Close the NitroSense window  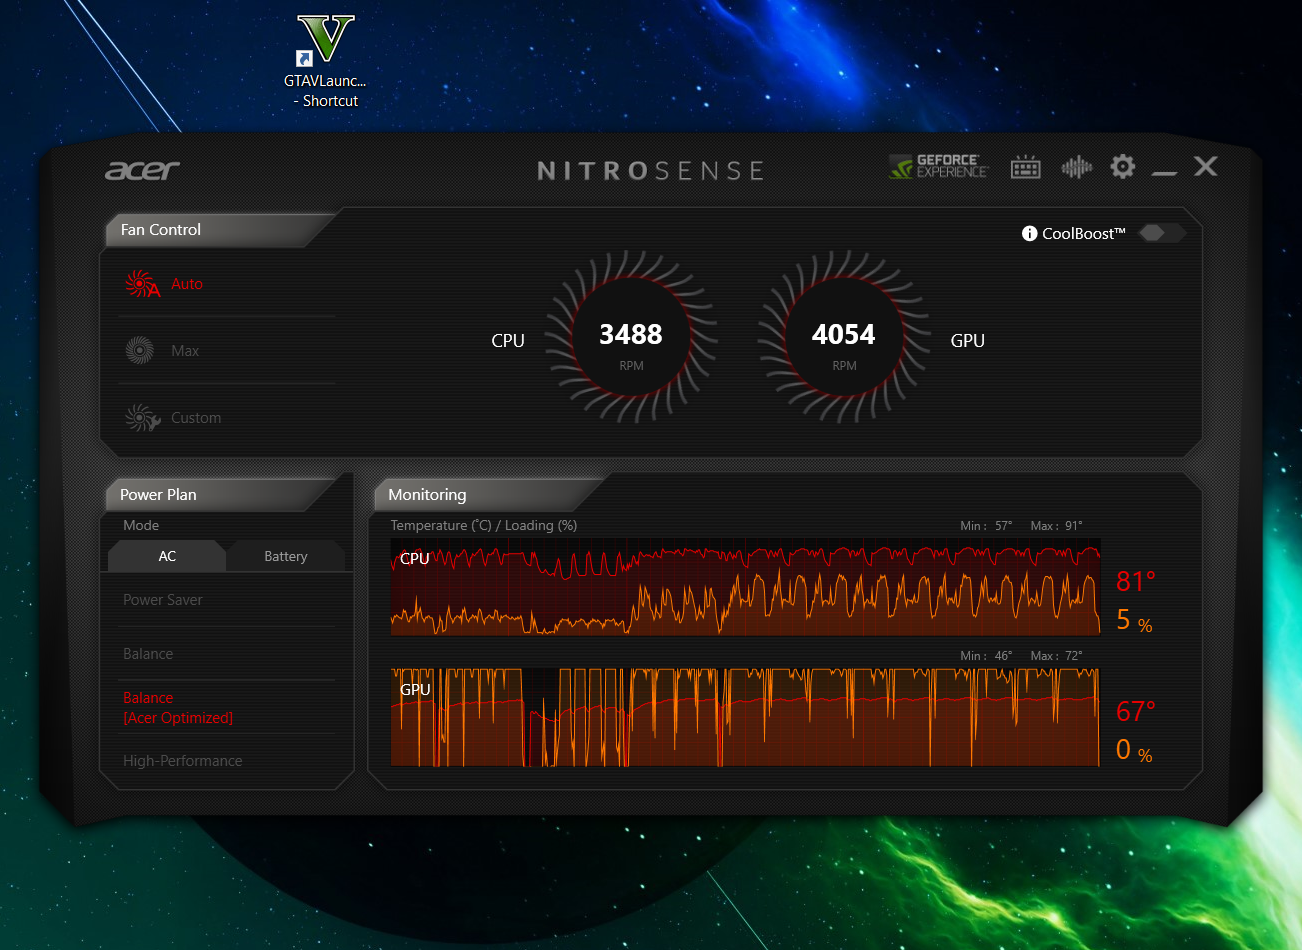1206,166
